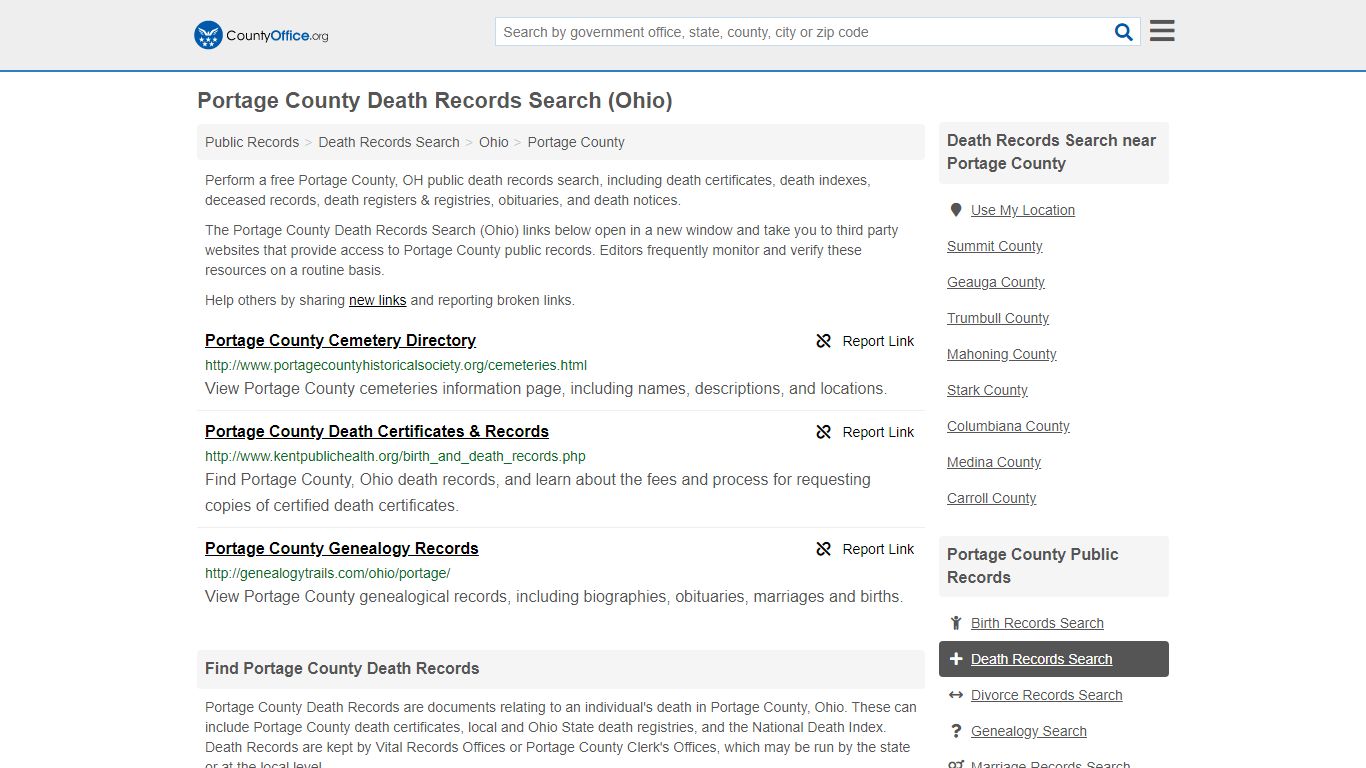Open Summit County death records
1366x768 pixels.
(x=995, y=246)
